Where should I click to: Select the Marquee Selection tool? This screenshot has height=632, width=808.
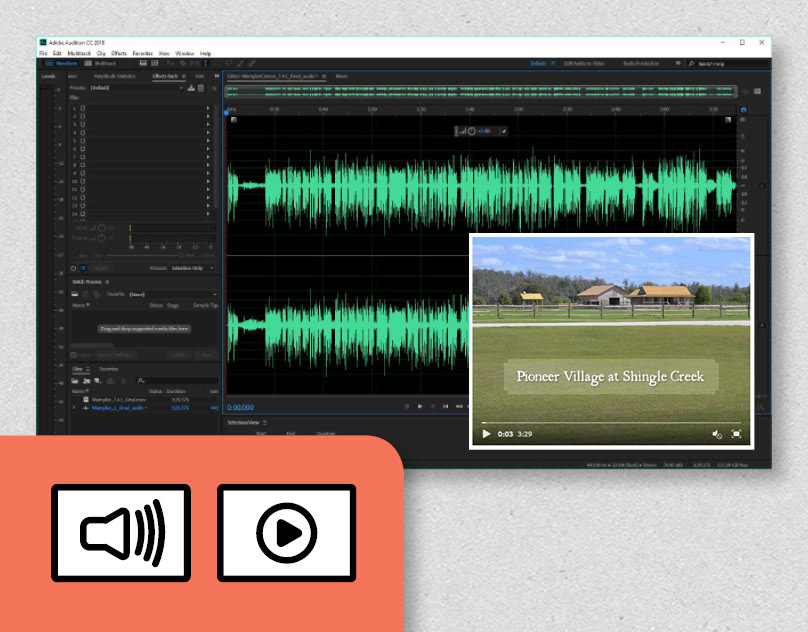217,63
